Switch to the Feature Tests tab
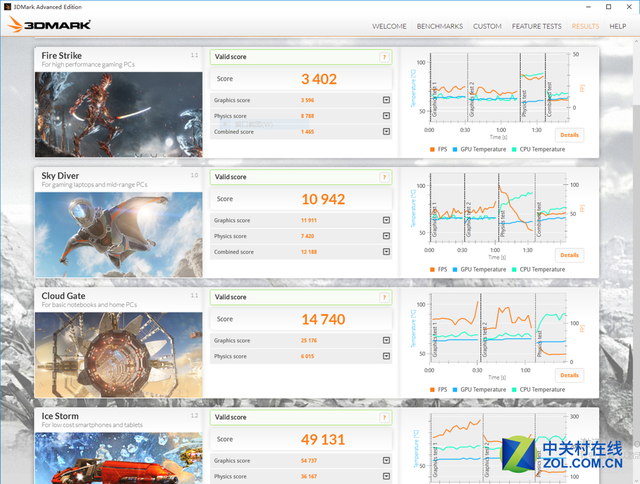The image size is (640, 484). click(x=536, y=25)
